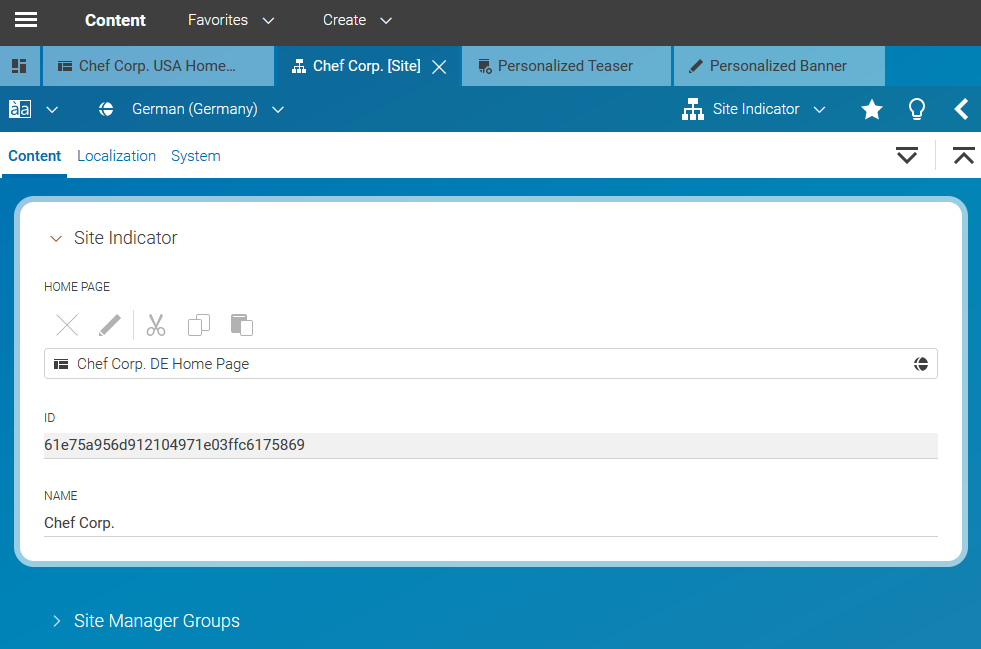Collapse the Site Indicator section
981x649 pixels.
[56, 238]
